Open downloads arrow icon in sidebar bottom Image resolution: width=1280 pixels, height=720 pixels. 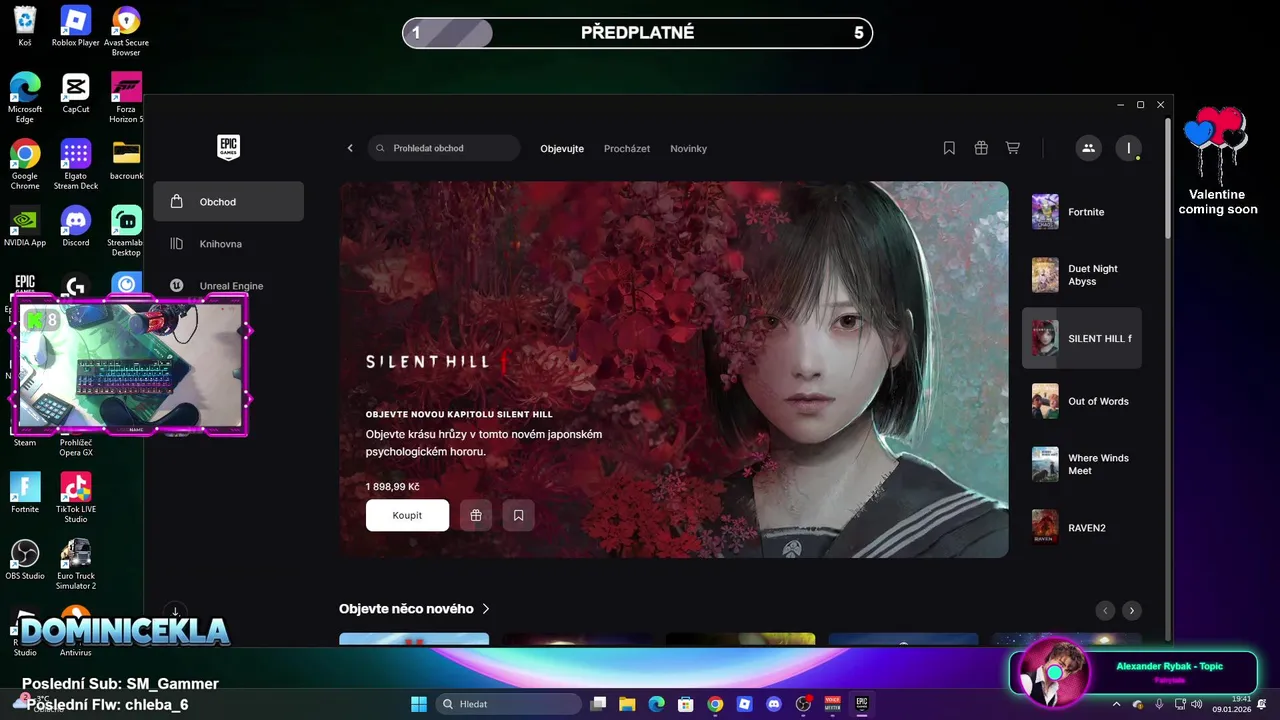click(x=175, y=611)
